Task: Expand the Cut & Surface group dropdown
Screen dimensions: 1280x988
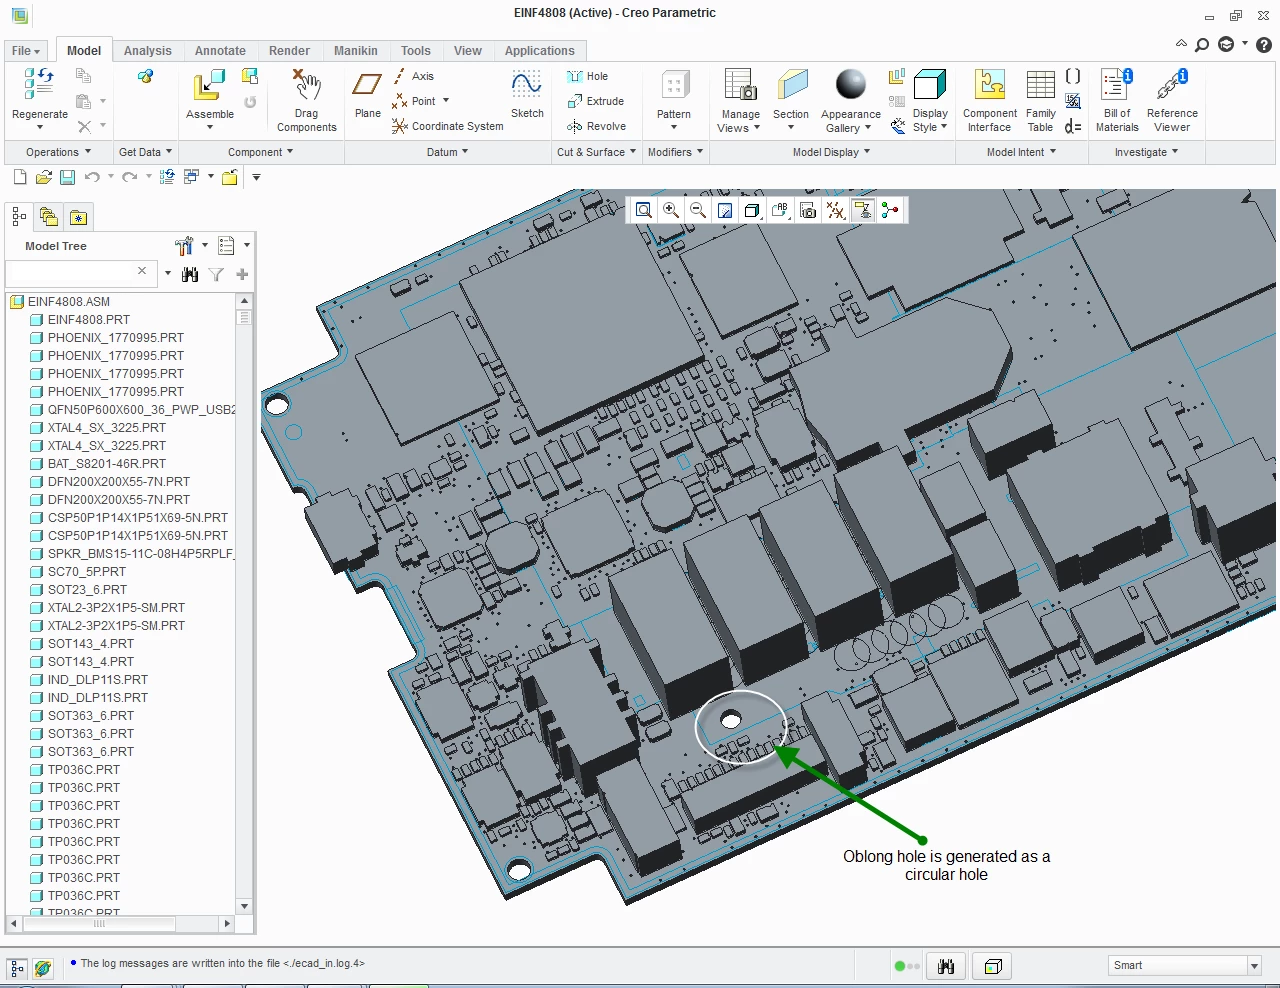Action: tap(596, 152)
